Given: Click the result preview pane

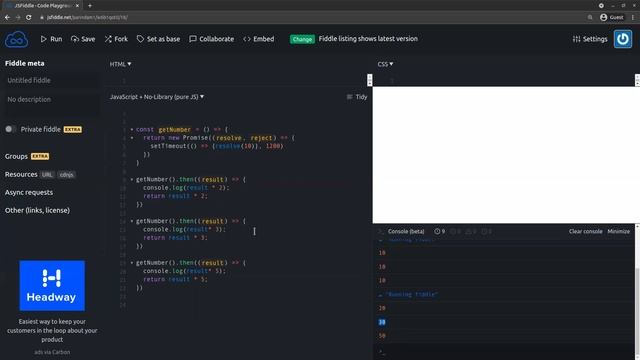Looking at the screenshot, I should click(505, 155).
